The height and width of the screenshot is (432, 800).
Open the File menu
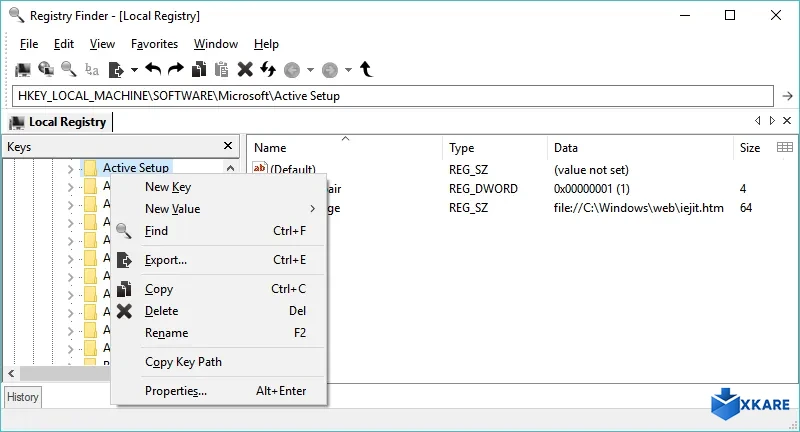[29, 44]
